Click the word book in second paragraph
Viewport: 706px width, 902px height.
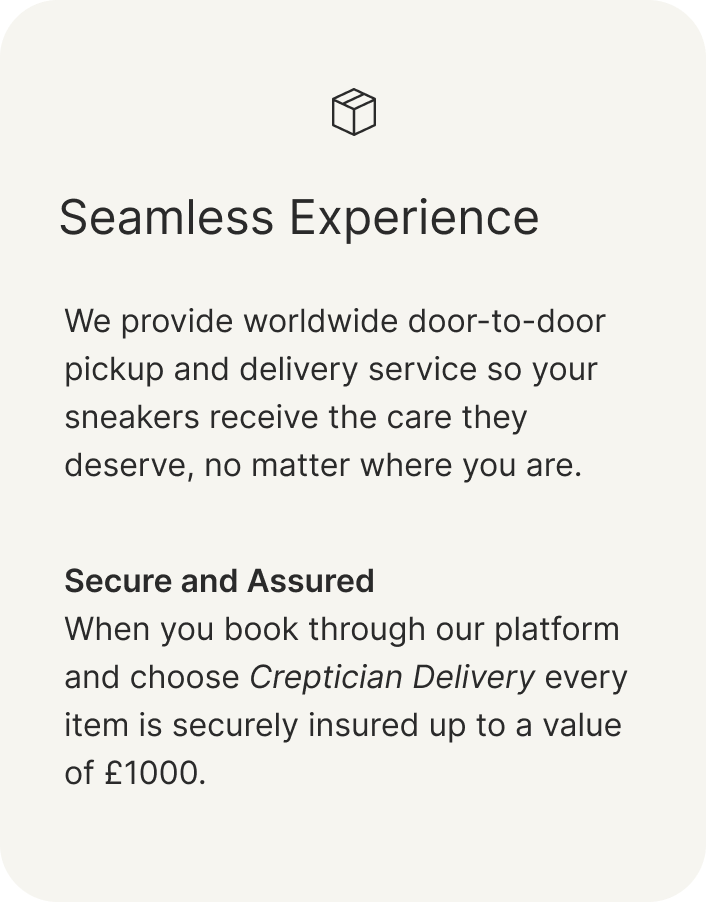(261, 629)
